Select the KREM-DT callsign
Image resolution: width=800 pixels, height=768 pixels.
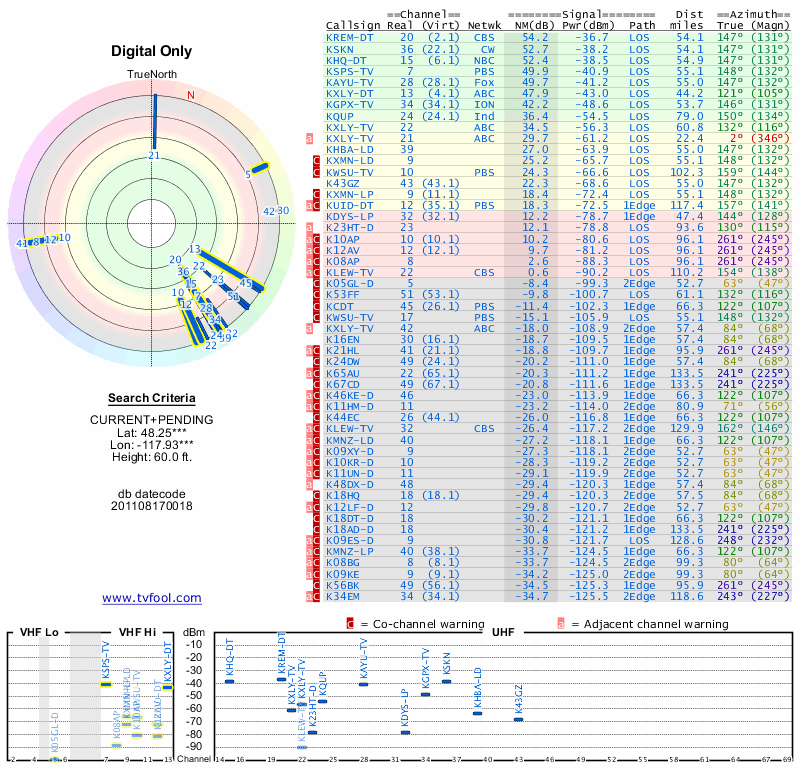350,38
